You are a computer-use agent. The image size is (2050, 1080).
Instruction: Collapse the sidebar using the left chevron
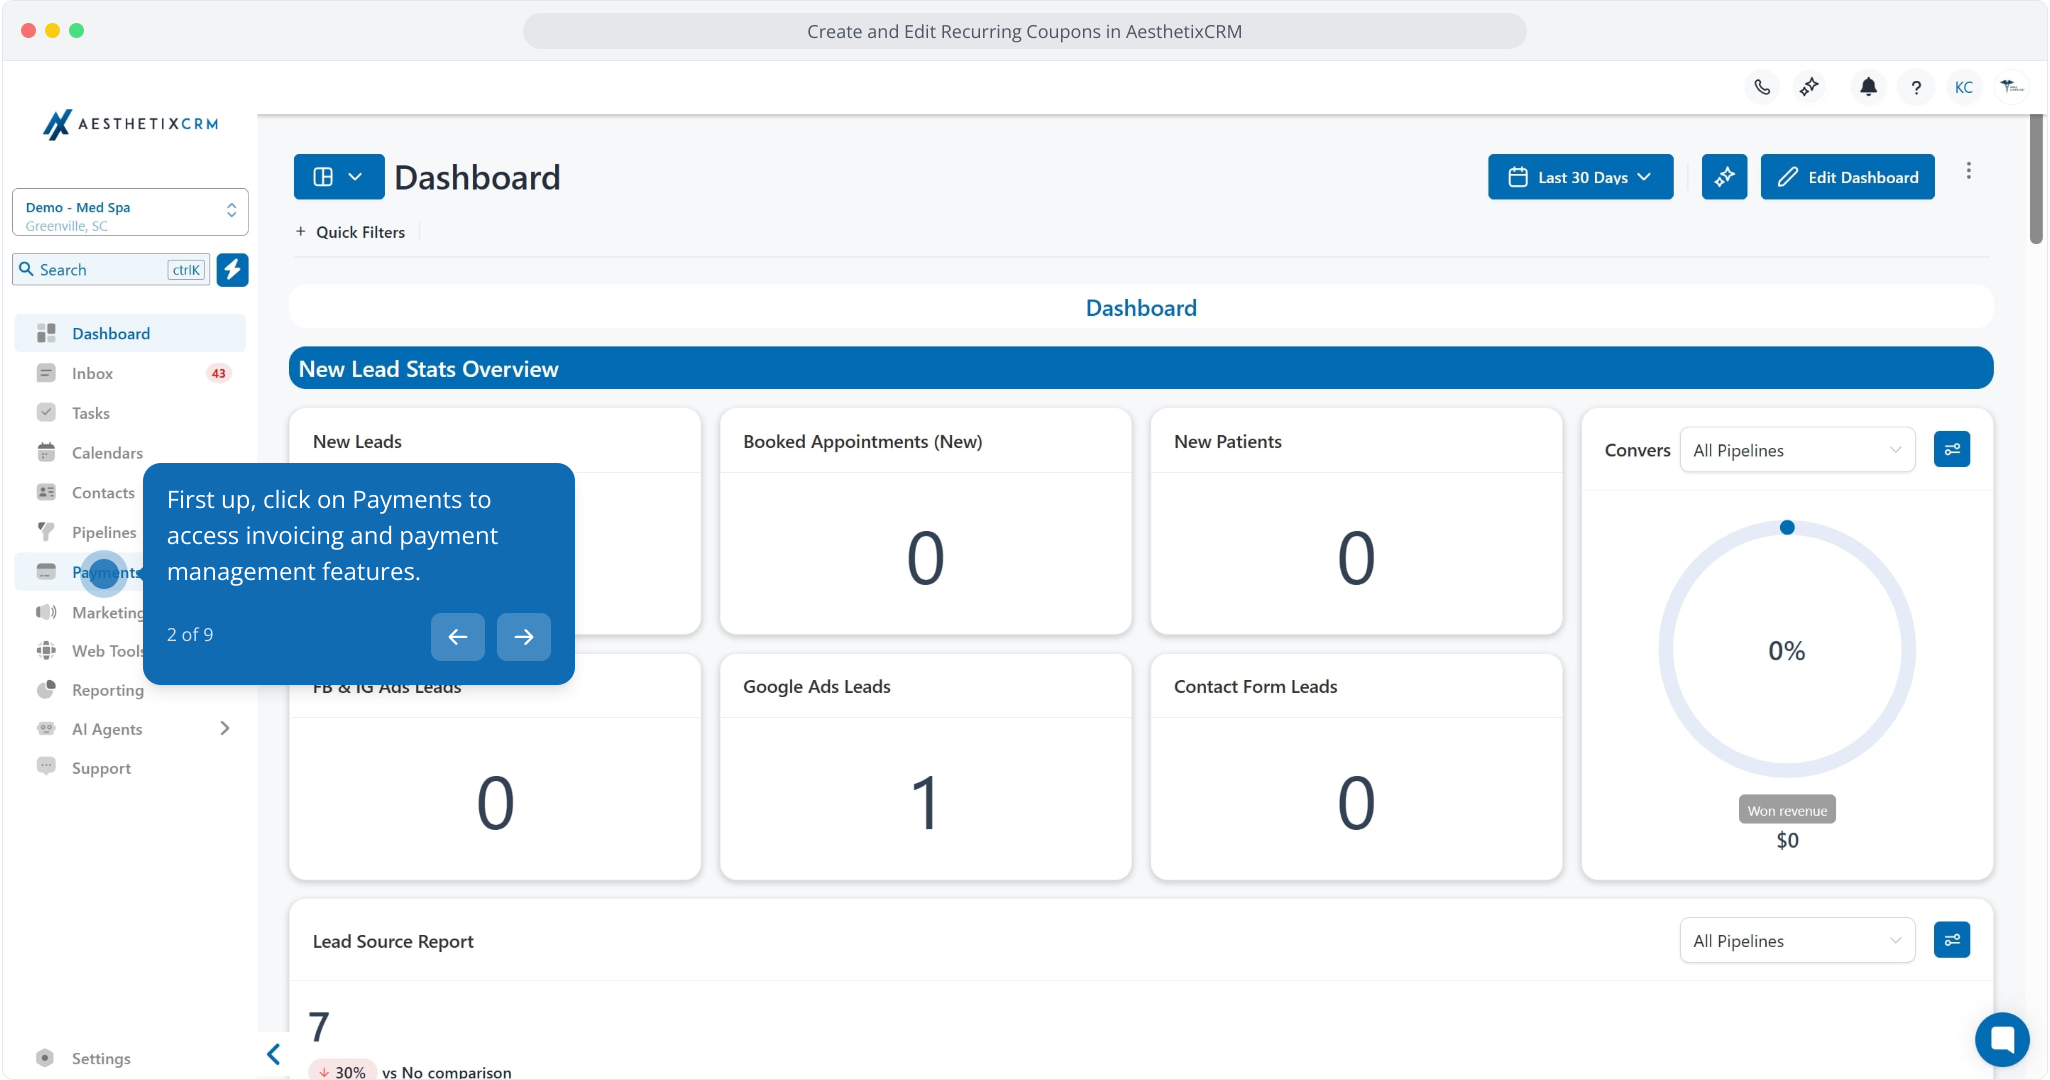point(273,1054)
